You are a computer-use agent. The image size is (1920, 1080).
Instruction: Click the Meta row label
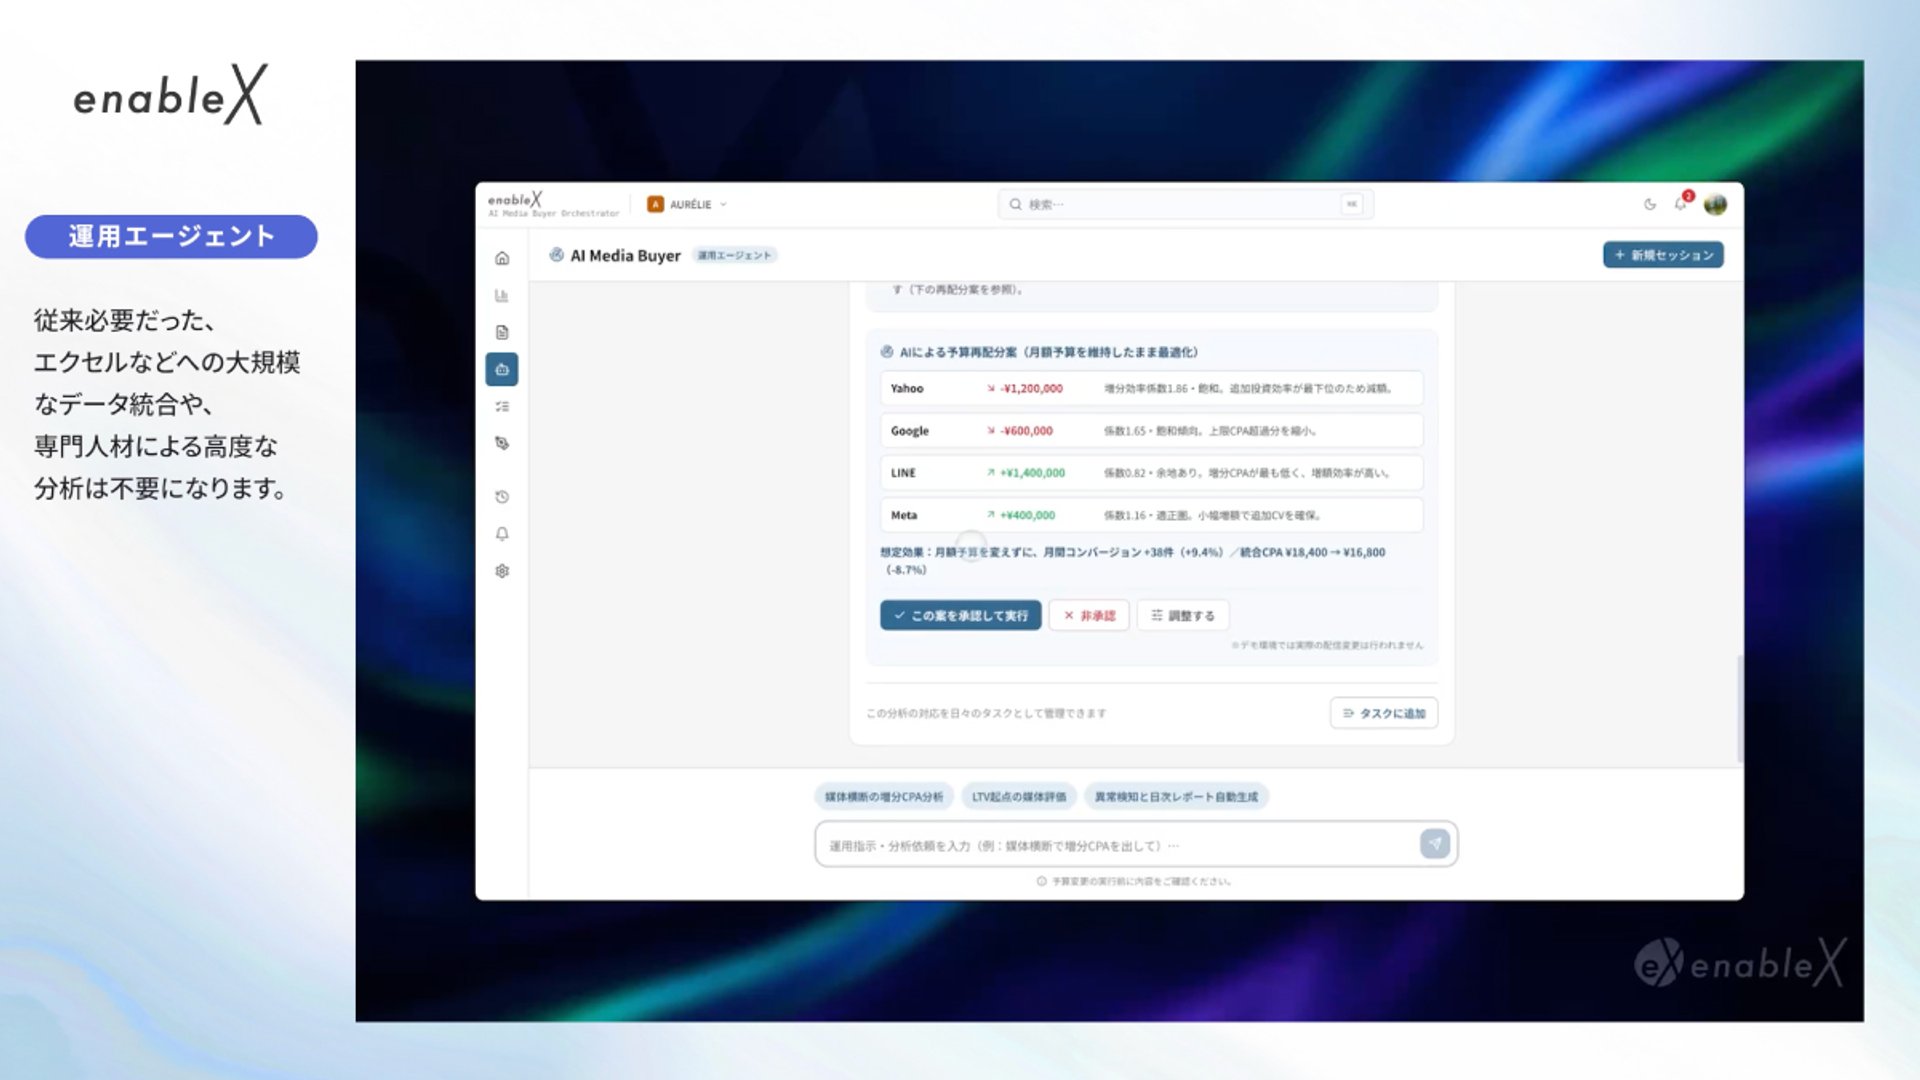tap(904, 516)
